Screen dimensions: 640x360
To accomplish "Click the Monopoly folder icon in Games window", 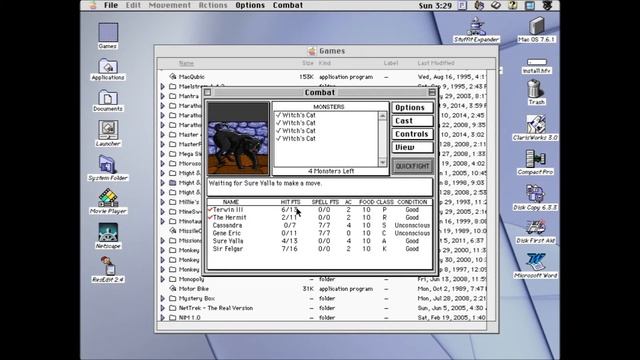I will [173, 279].
